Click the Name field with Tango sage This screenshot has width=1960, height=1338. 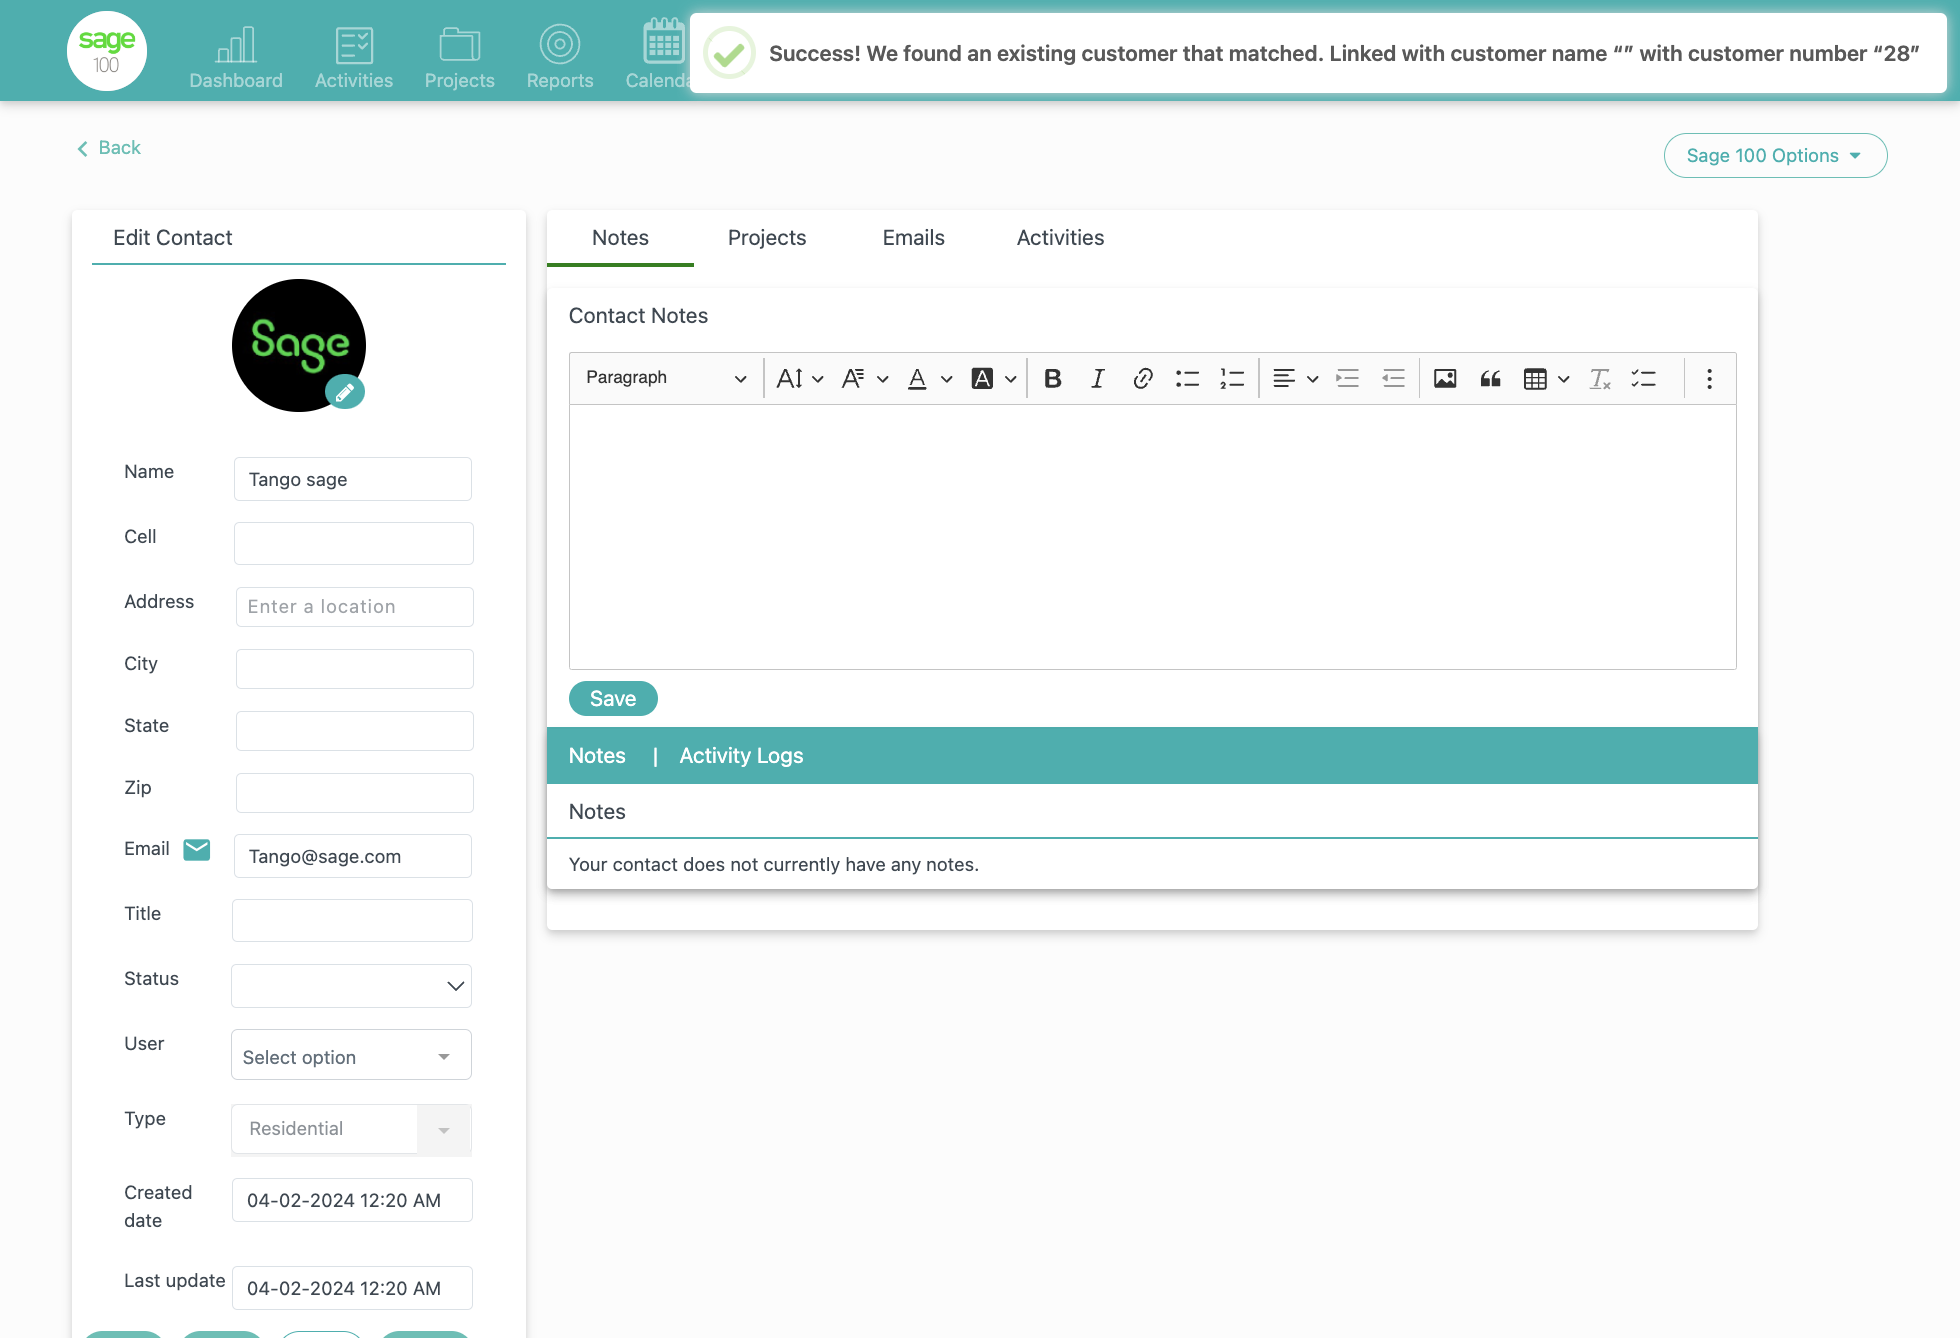353,479
